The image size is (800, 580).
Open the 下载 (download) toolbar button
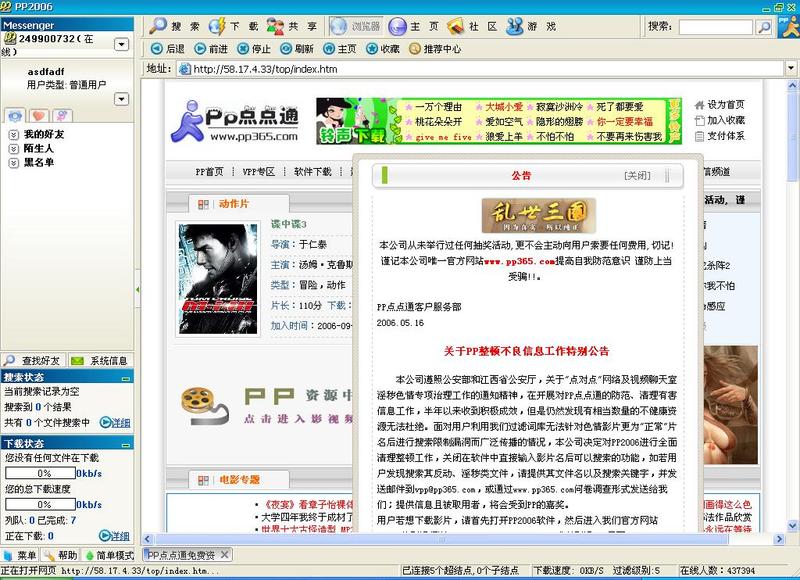click(x=234, y=26)
